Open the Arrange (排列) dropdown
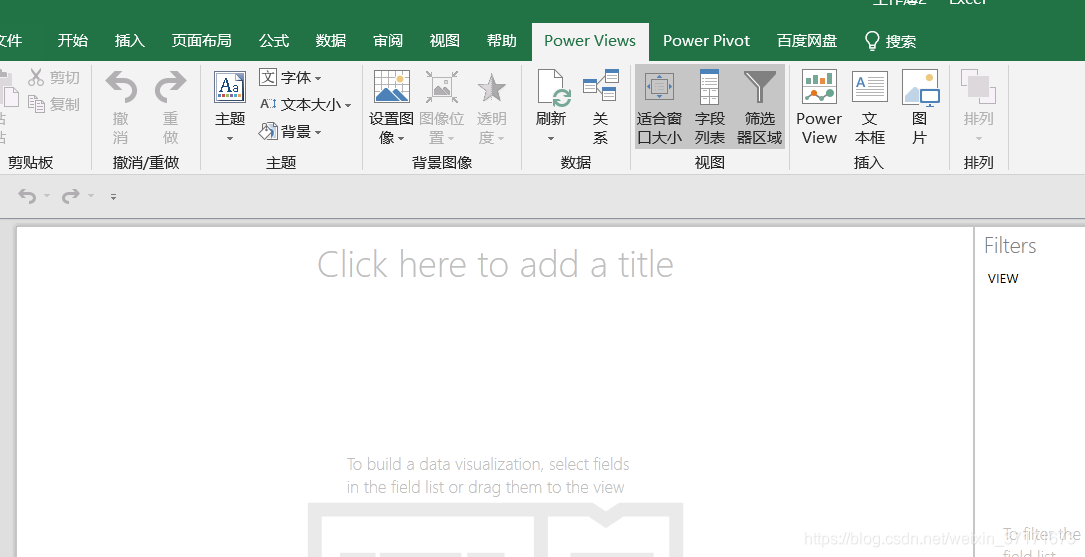Image resolution: width=1085 pixels, height=557 pixels. coord(978,107)
